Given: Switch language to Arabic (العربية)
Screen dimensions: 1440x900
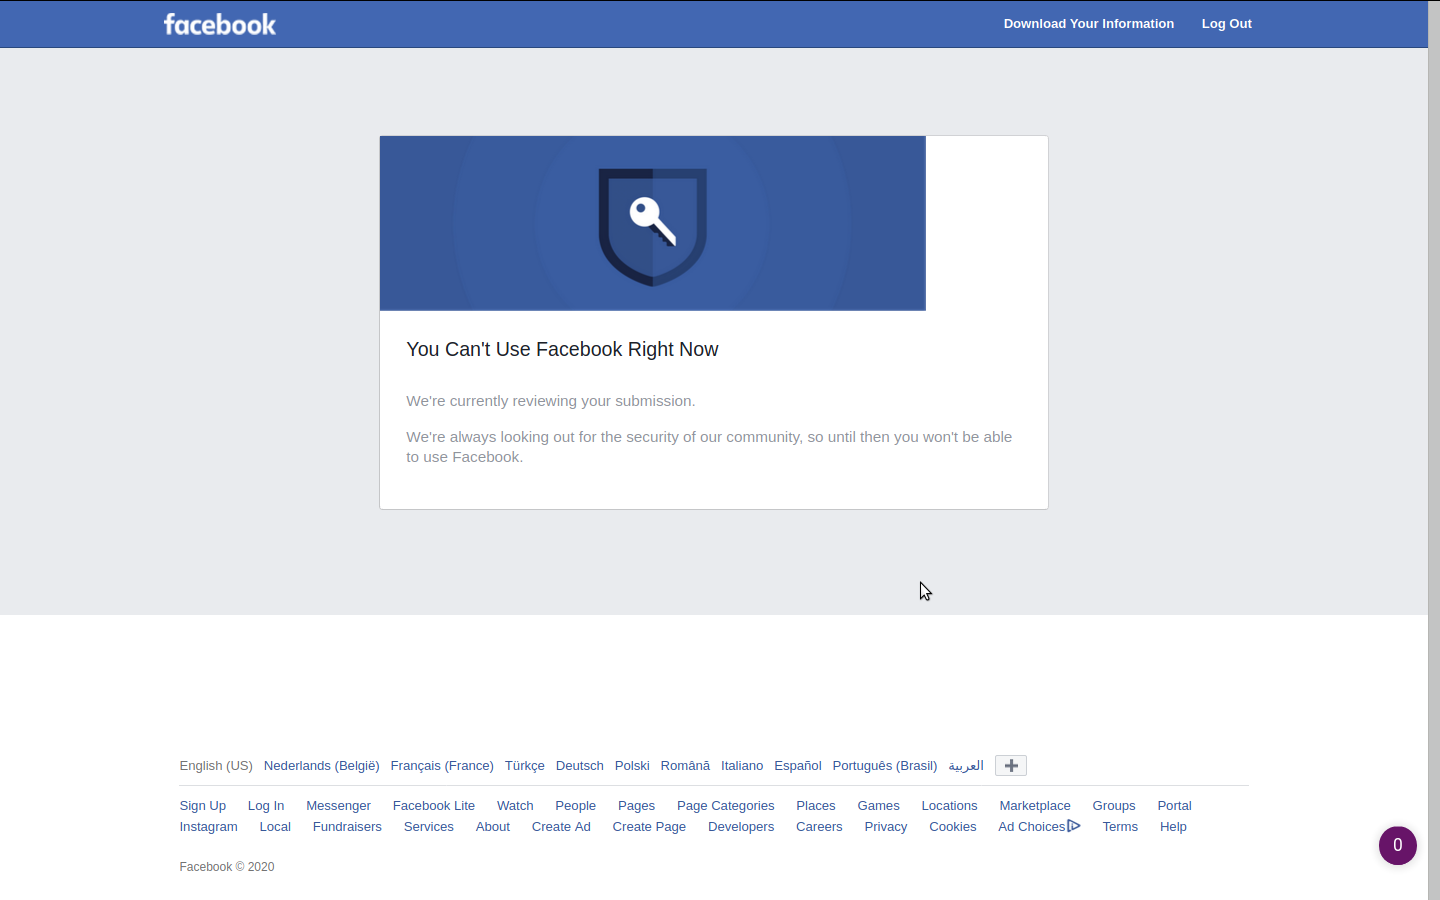Looking at the screenshot, I should pyautogui.click(x=966, y=766).
